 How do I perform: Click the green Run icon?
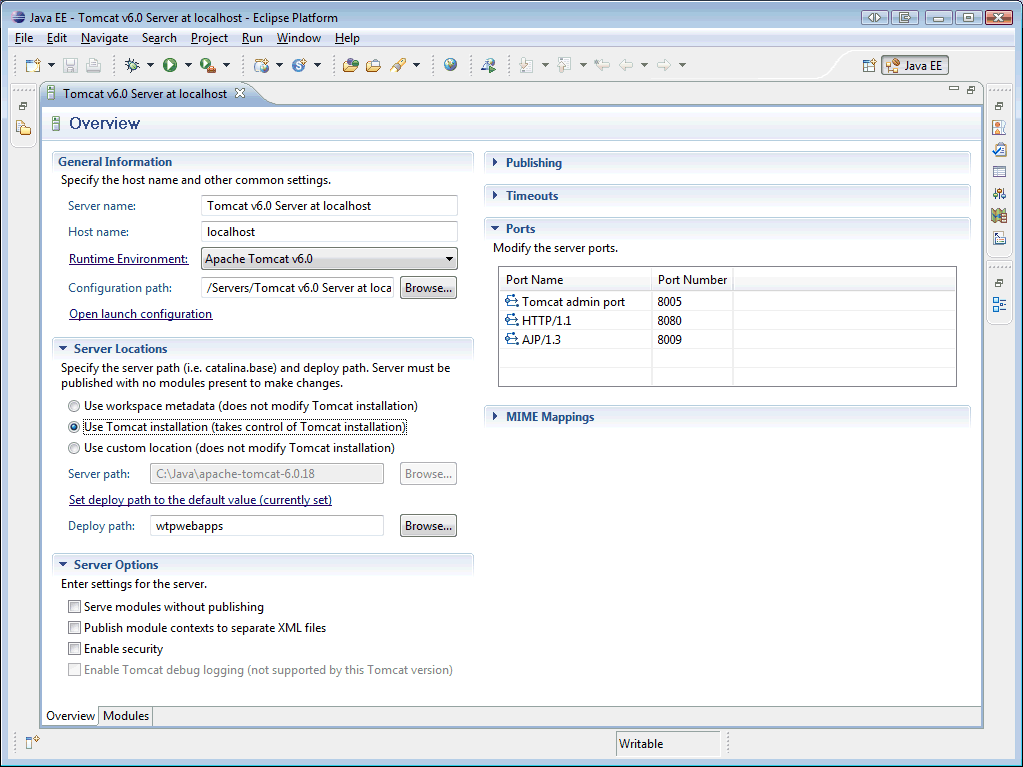click(x=170, y=65)
